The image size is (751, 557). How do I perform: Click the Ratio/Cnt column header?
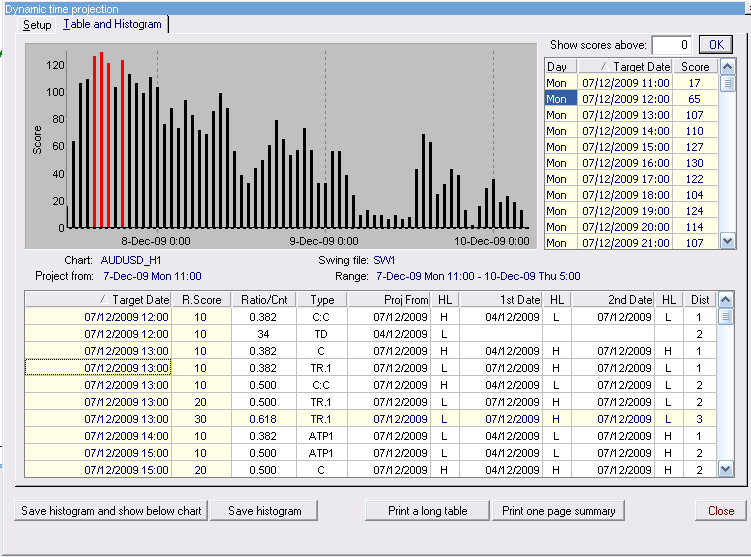tap(264, 300)
